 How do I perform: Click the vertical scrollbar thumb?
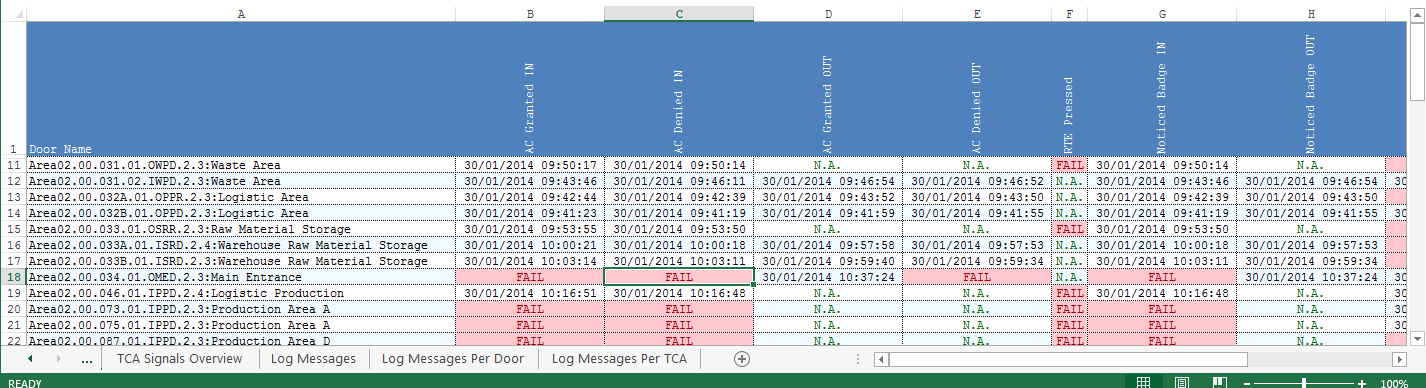1416,62
